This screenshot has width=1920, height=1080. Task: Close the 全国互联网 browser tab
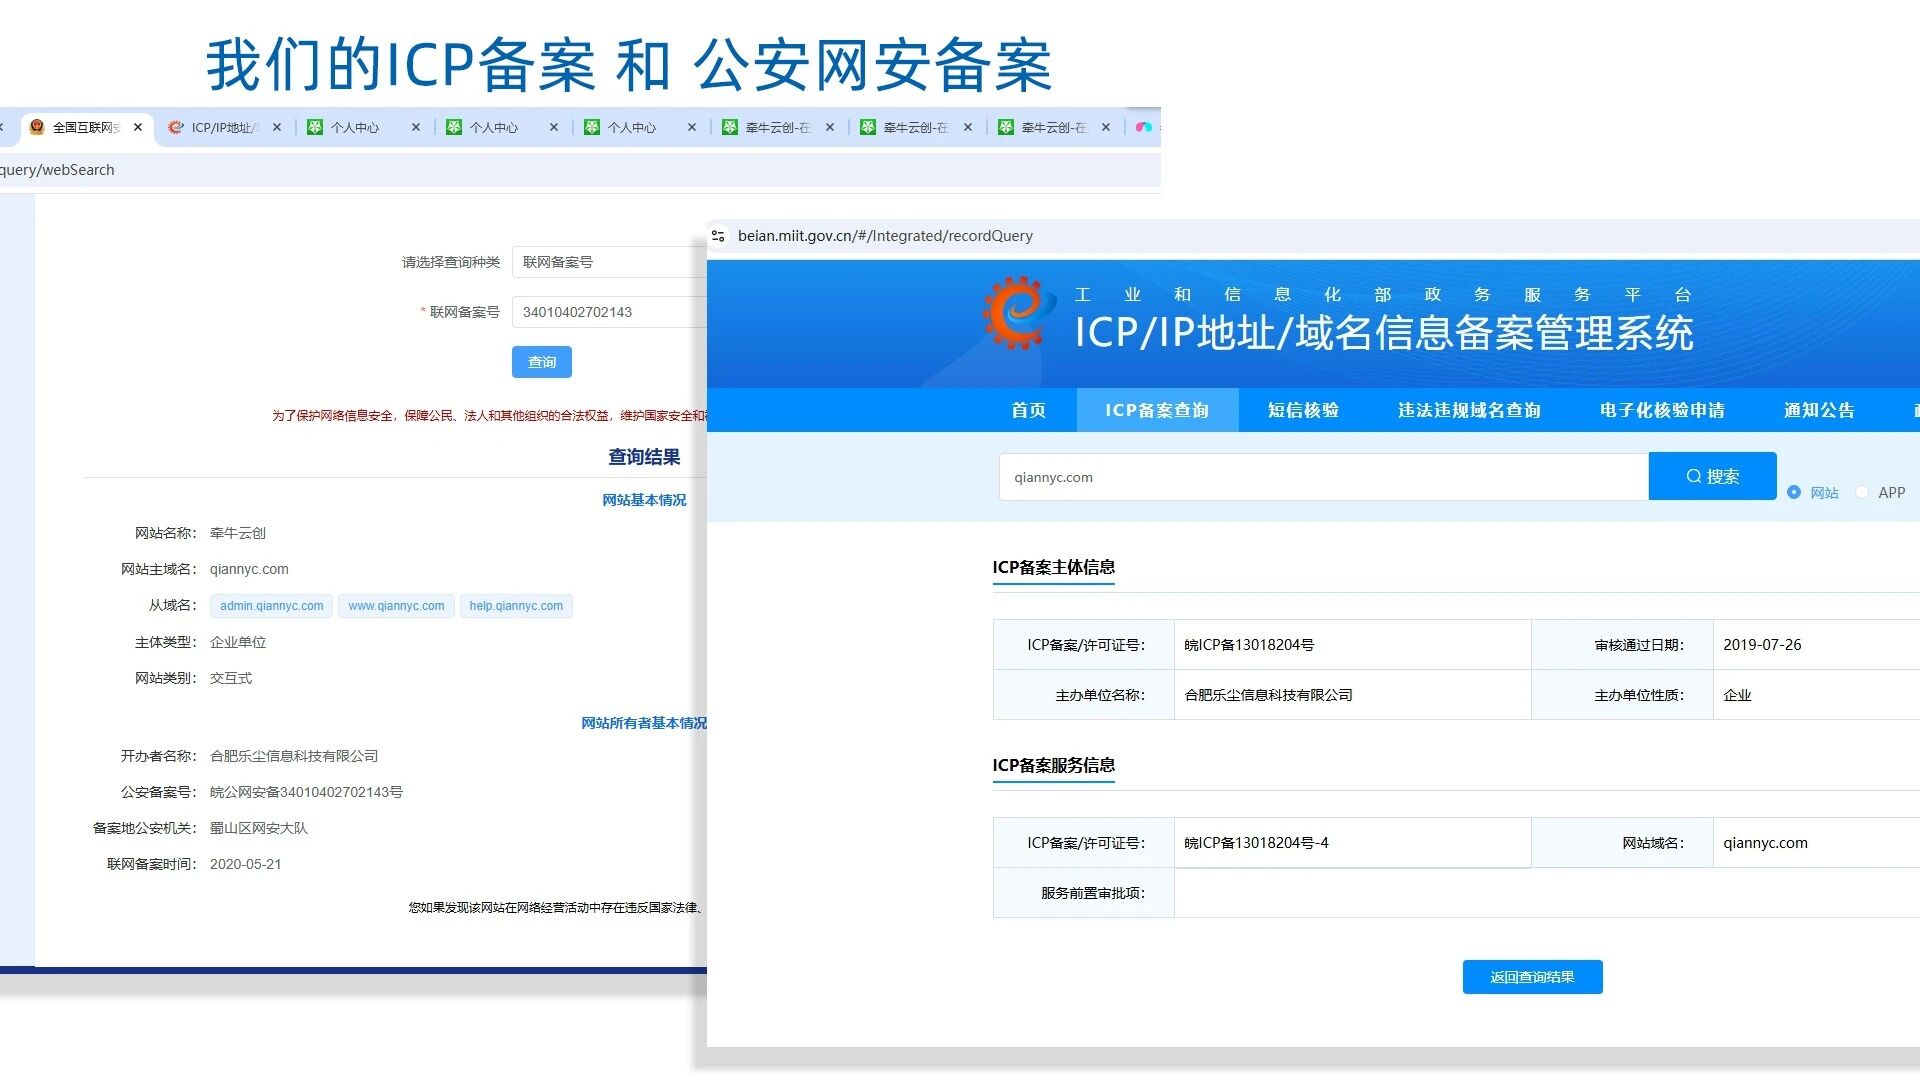coord(138,127)
